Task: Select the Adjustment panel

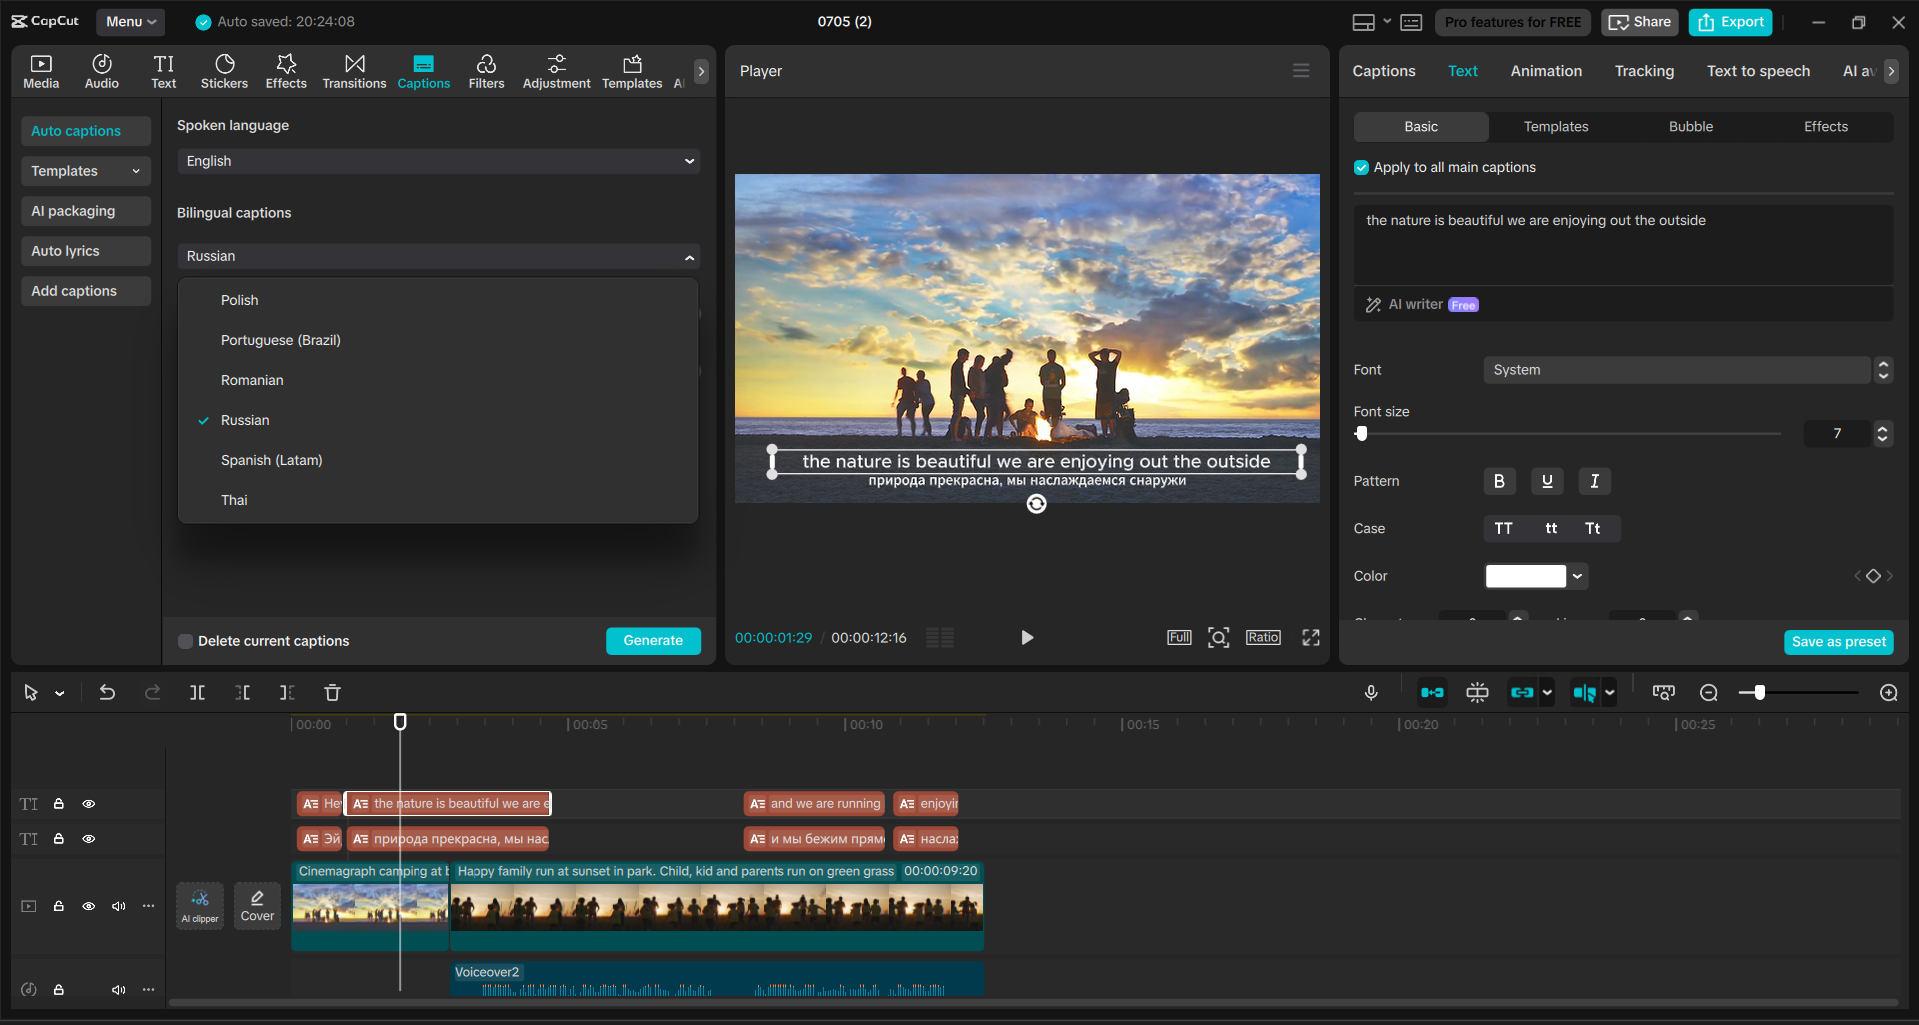Action: pos(556,70)
